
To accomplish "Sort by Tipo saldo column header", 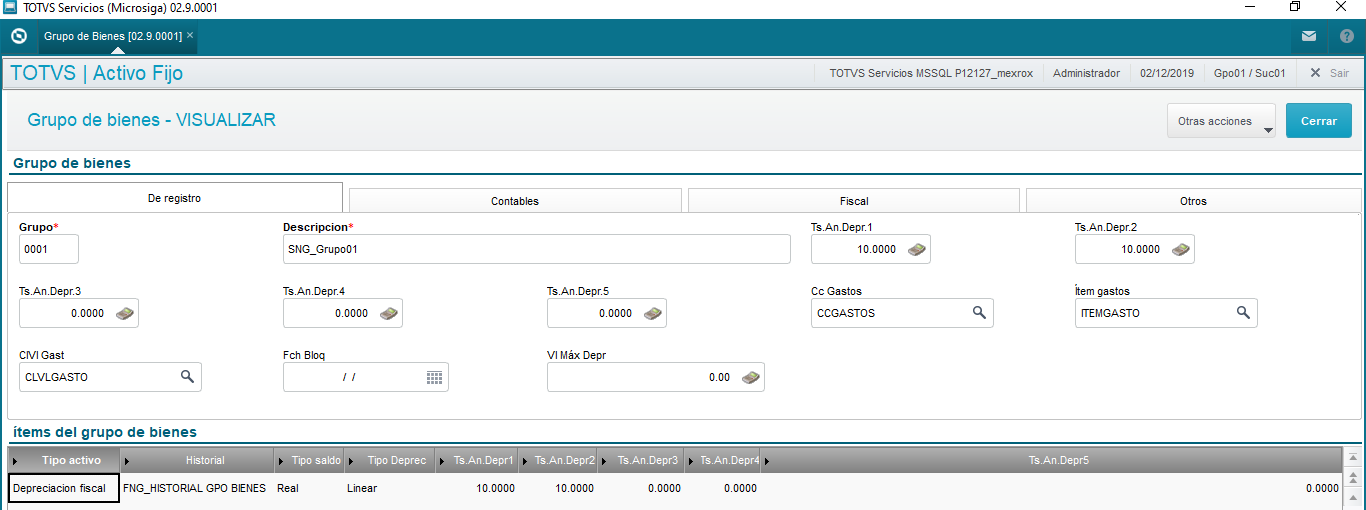I will [309, 460].
